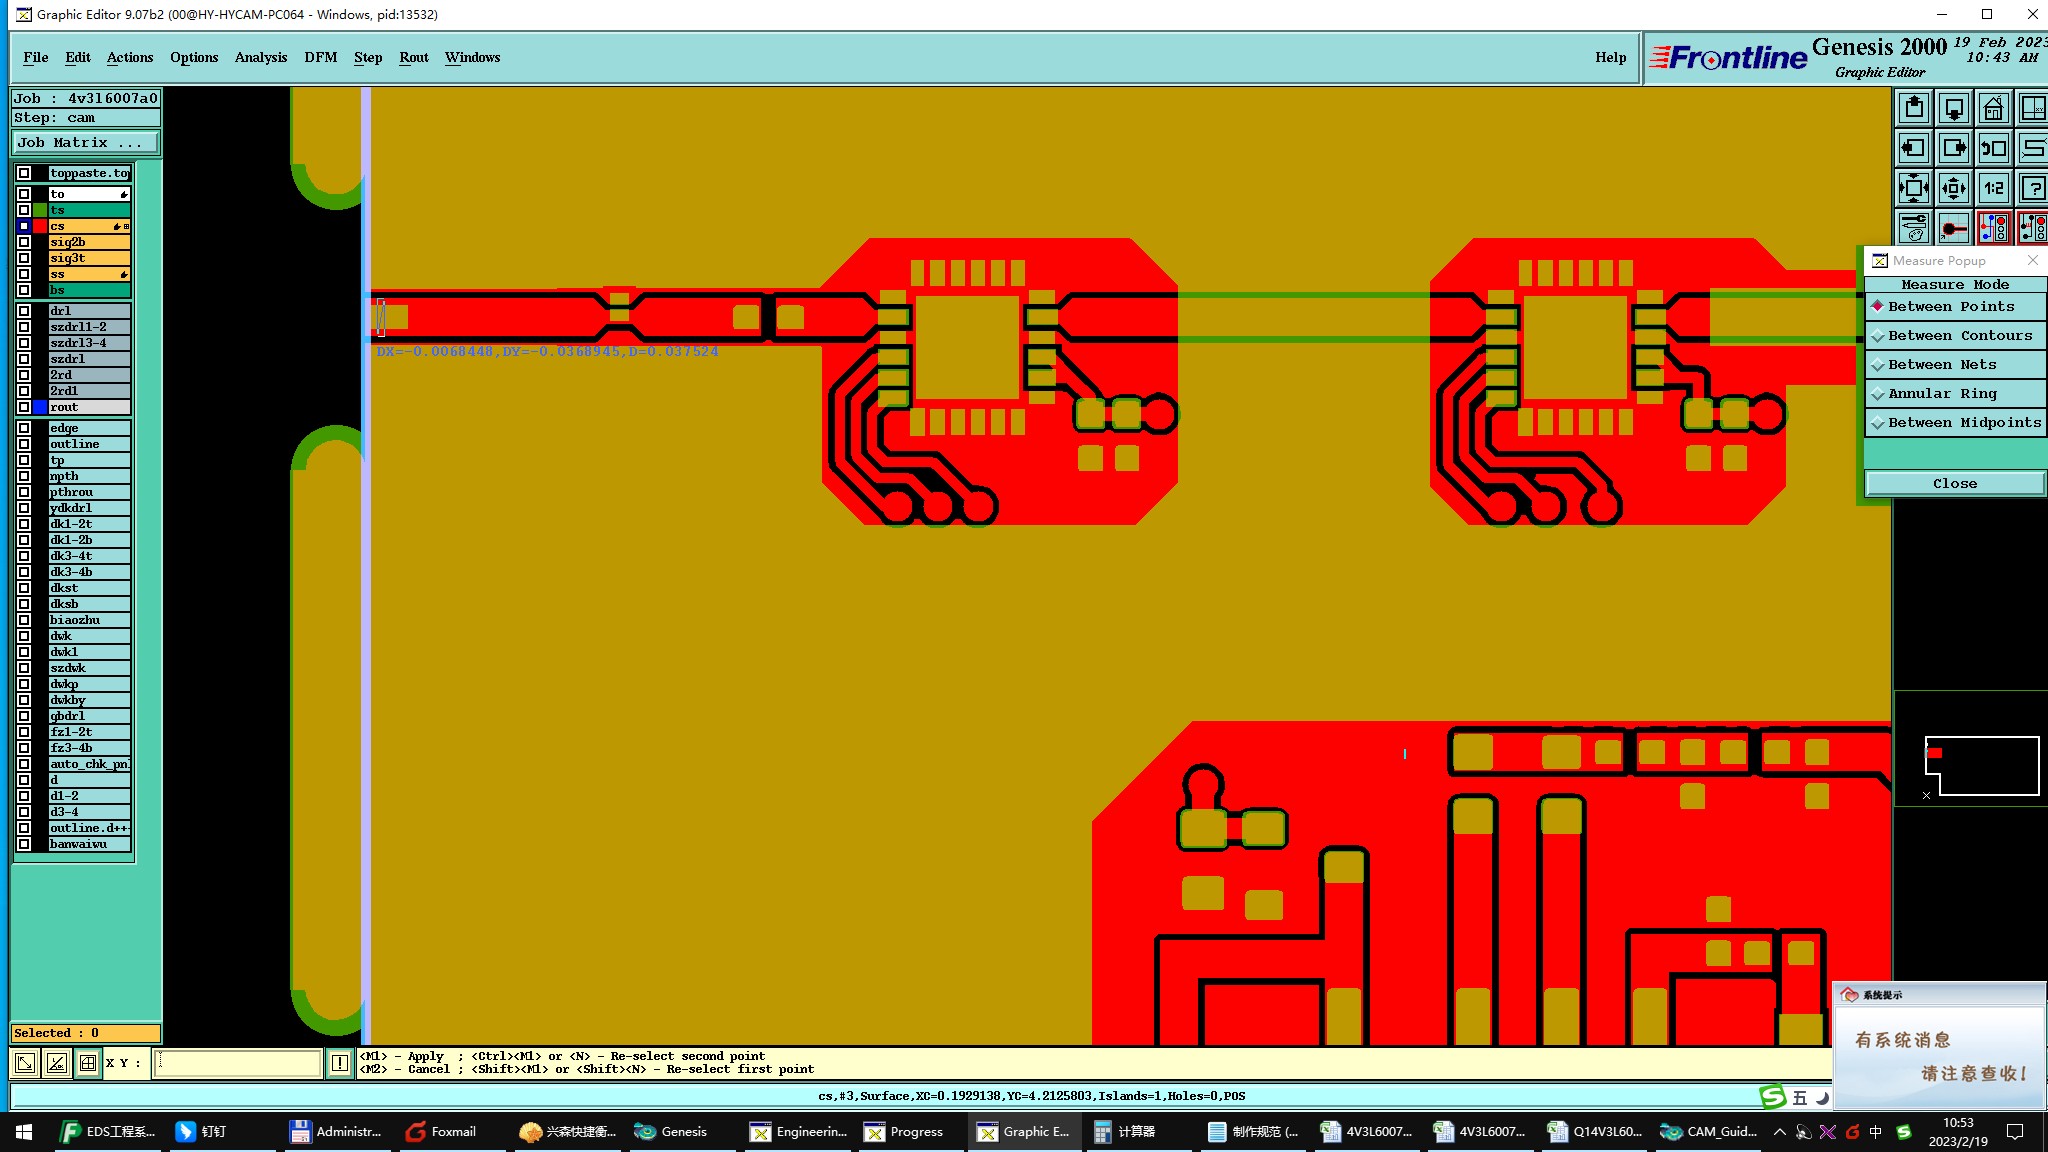Close the Measure Popup with Close button
2048x1152 pixels.
(x=1954, y=484)
